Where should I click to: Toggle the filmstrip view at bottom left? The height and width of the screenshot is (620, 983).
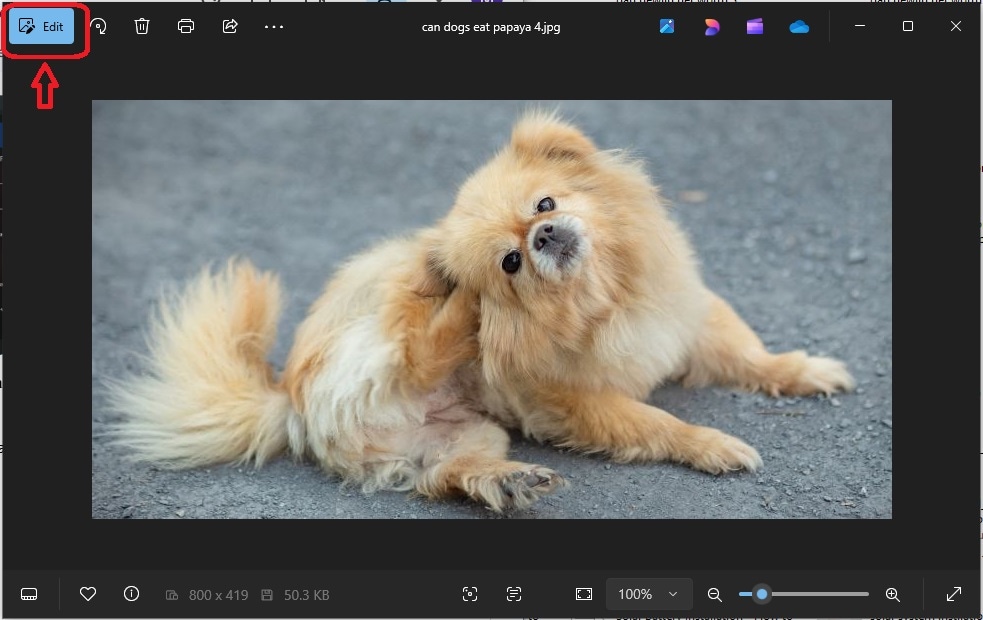(x=29, y=594)
